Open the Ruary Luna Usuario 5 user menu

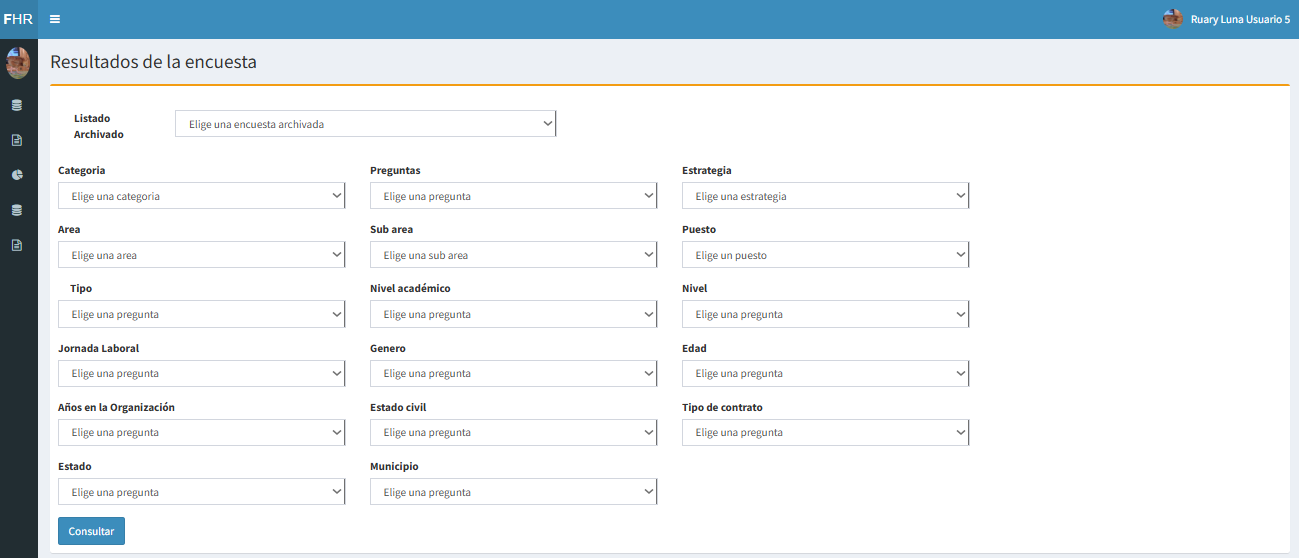coord(1240,19)
